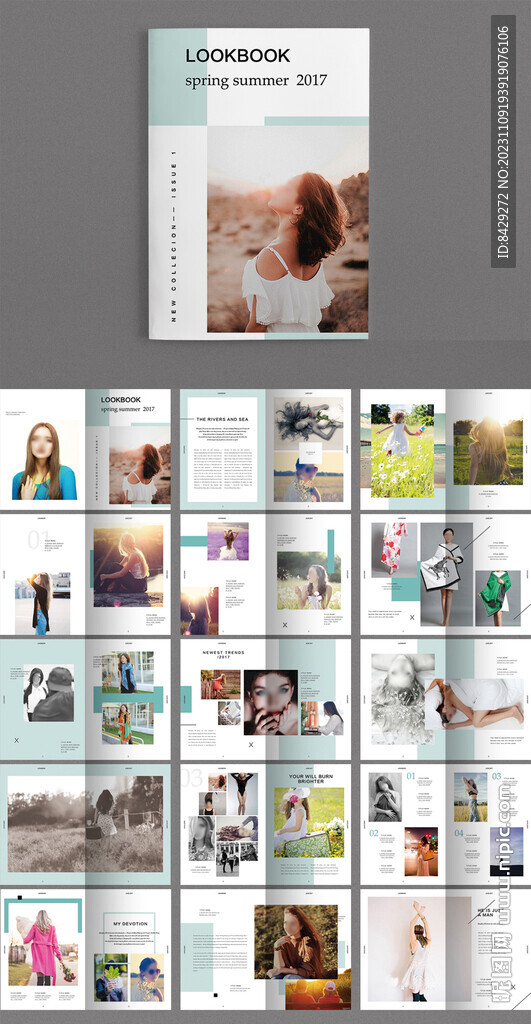
Task: Select the photo of woman in blue top
Action: click(x=44, y=460)
